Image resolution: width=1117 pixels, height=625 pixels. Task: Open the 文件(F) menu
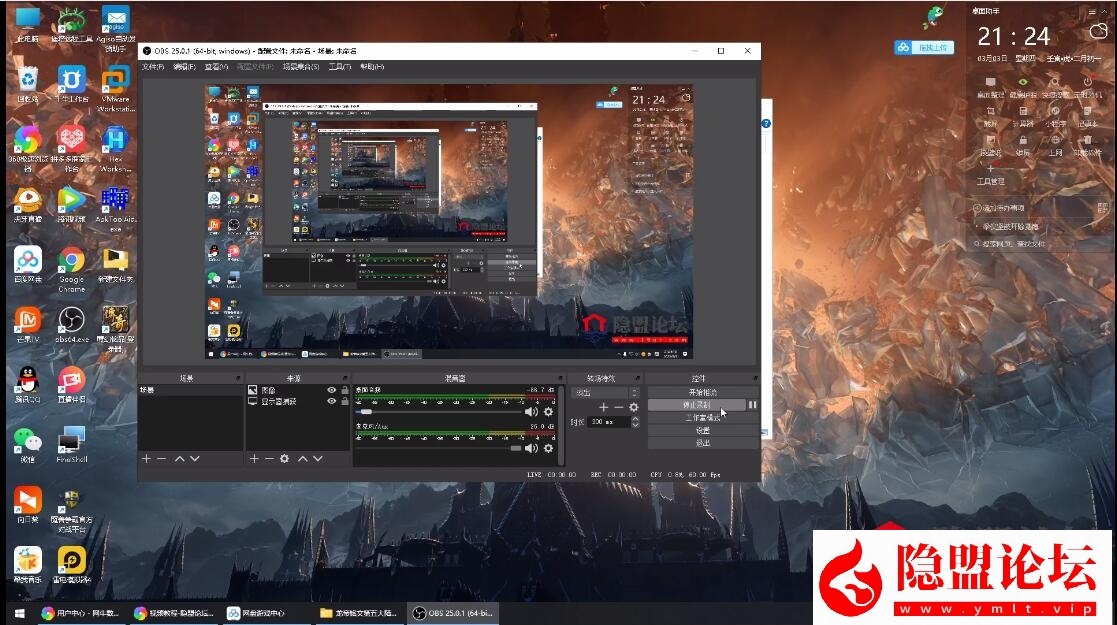point(153,67)
